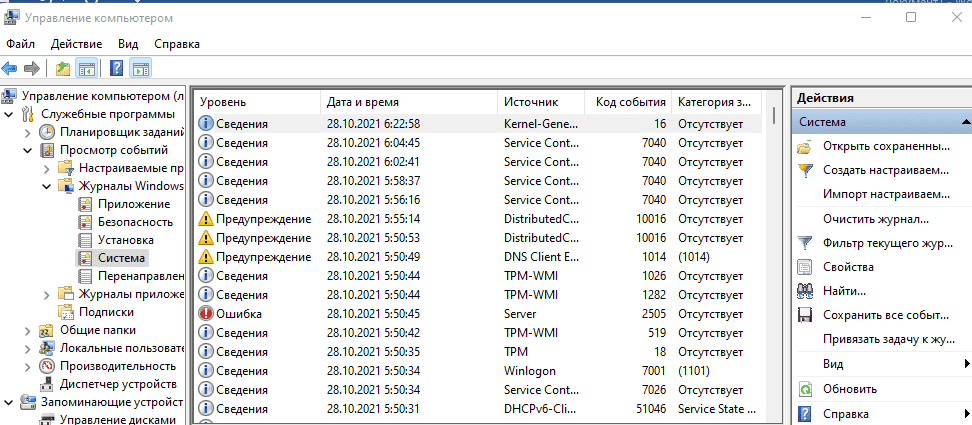The height and width of the screenshot is (425, 972).
Task: Collapse the Журналы Windows tree node
Action: click(x=46, y=186)
